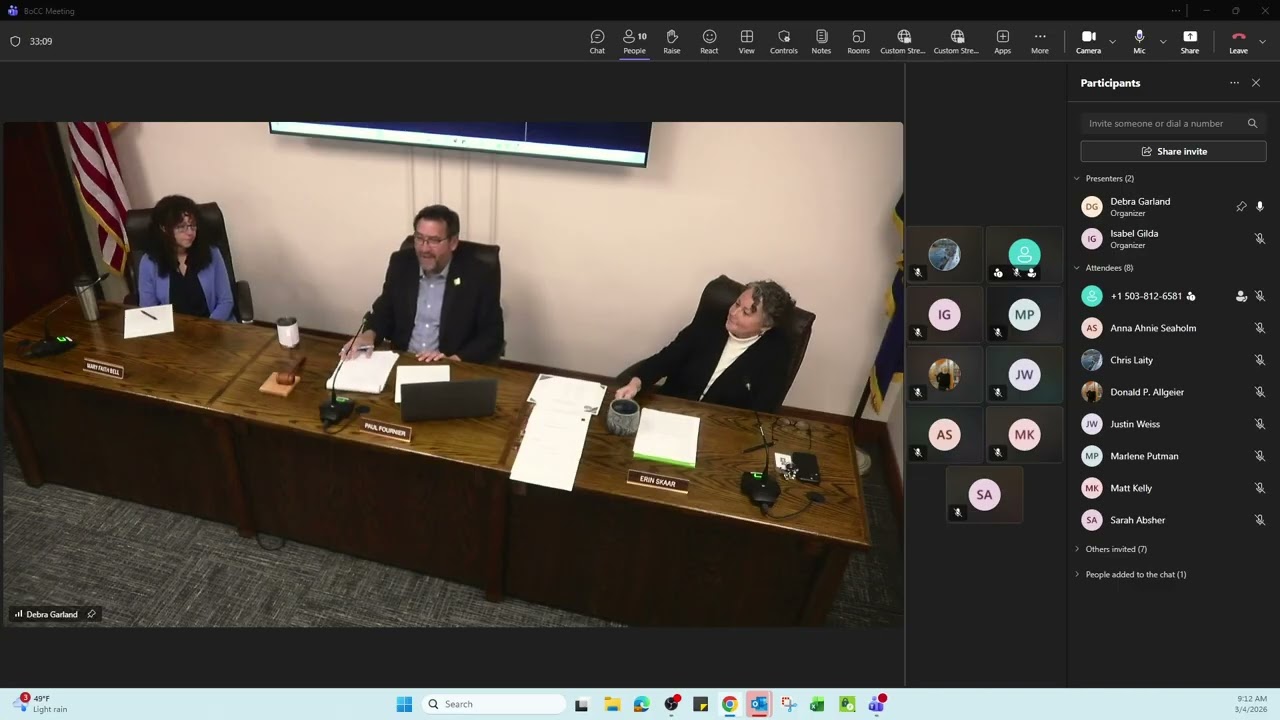Viewport: 1280px width, 720px height.
Task: Click the AS participant video tile
Action: 944,435
